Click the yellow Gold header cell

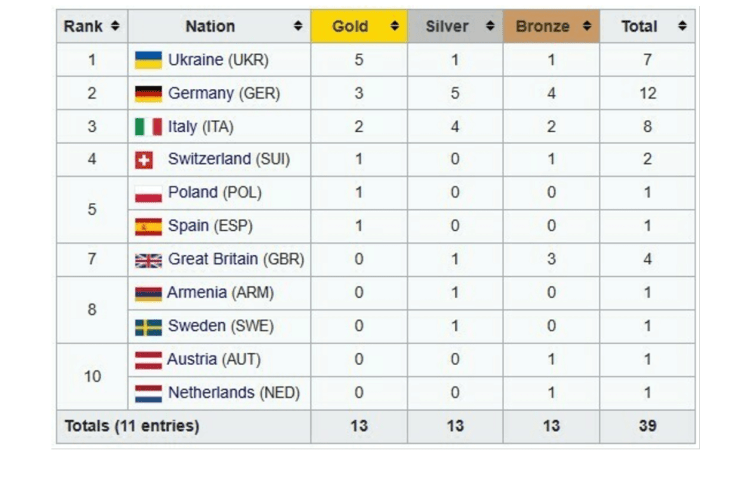click(358, 26)
